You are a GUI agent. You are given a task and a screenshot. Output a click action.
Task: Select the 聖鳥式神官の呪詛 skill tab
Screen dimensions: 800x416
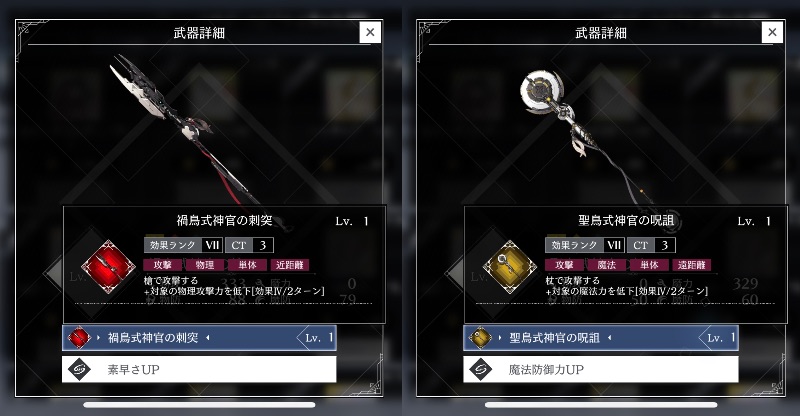pyautogui.click(x=601, y=337)
